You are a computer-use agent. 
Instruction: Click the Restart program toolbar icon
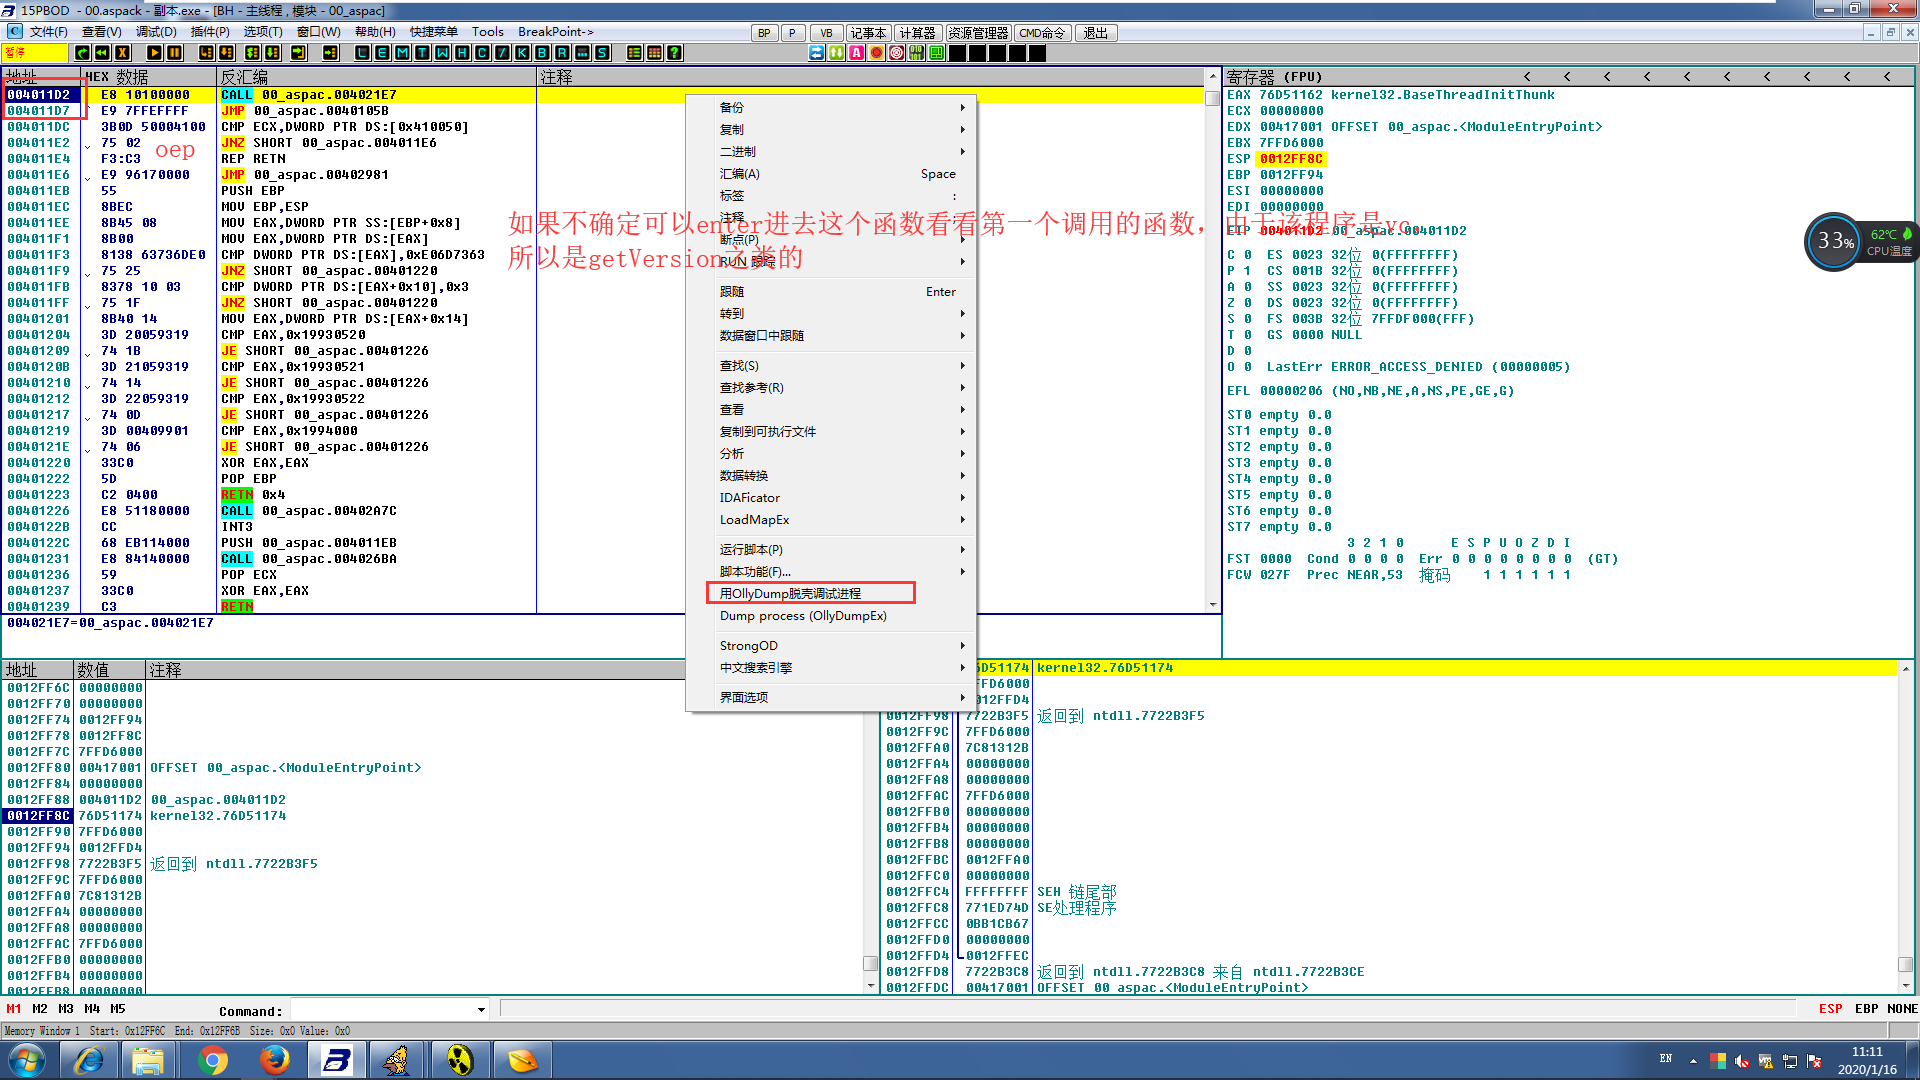tap(102, 53)
